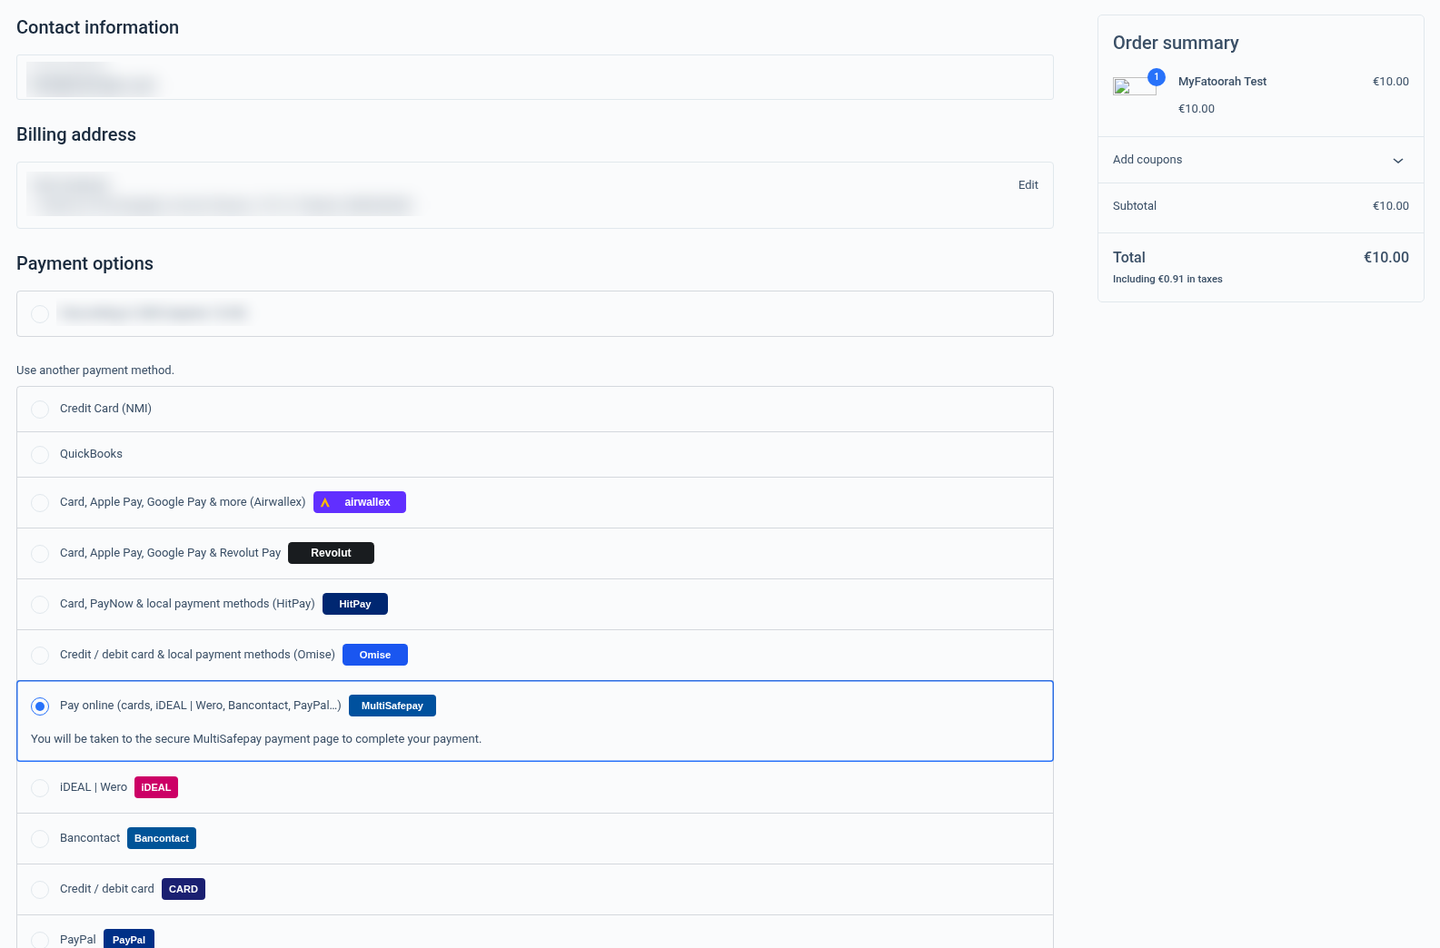Screen dimensions: 1440x948
Task: Click the Billing address heading
Action: tap(76, 135)
